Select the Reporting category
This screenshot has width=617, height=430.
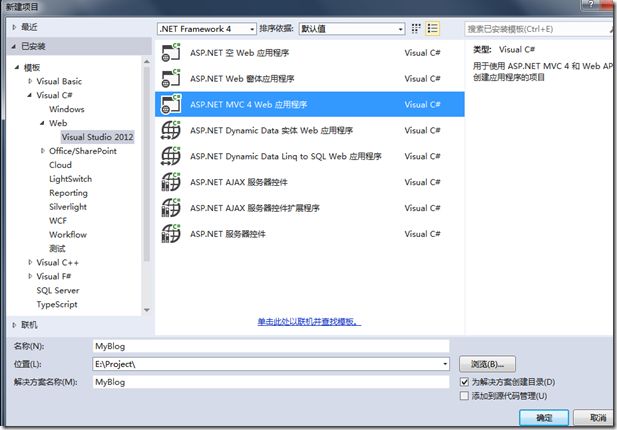pyautogui.click(x=68, y=193)
